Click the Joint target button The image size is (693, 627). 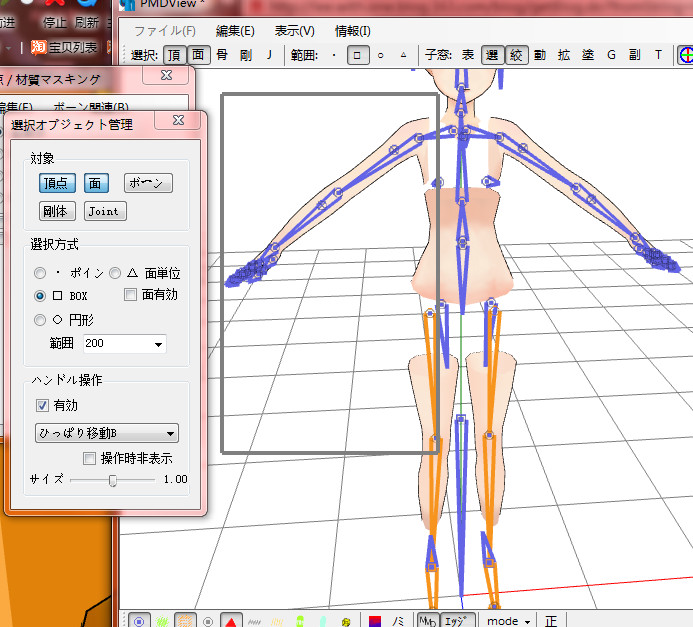click(105, 211)
